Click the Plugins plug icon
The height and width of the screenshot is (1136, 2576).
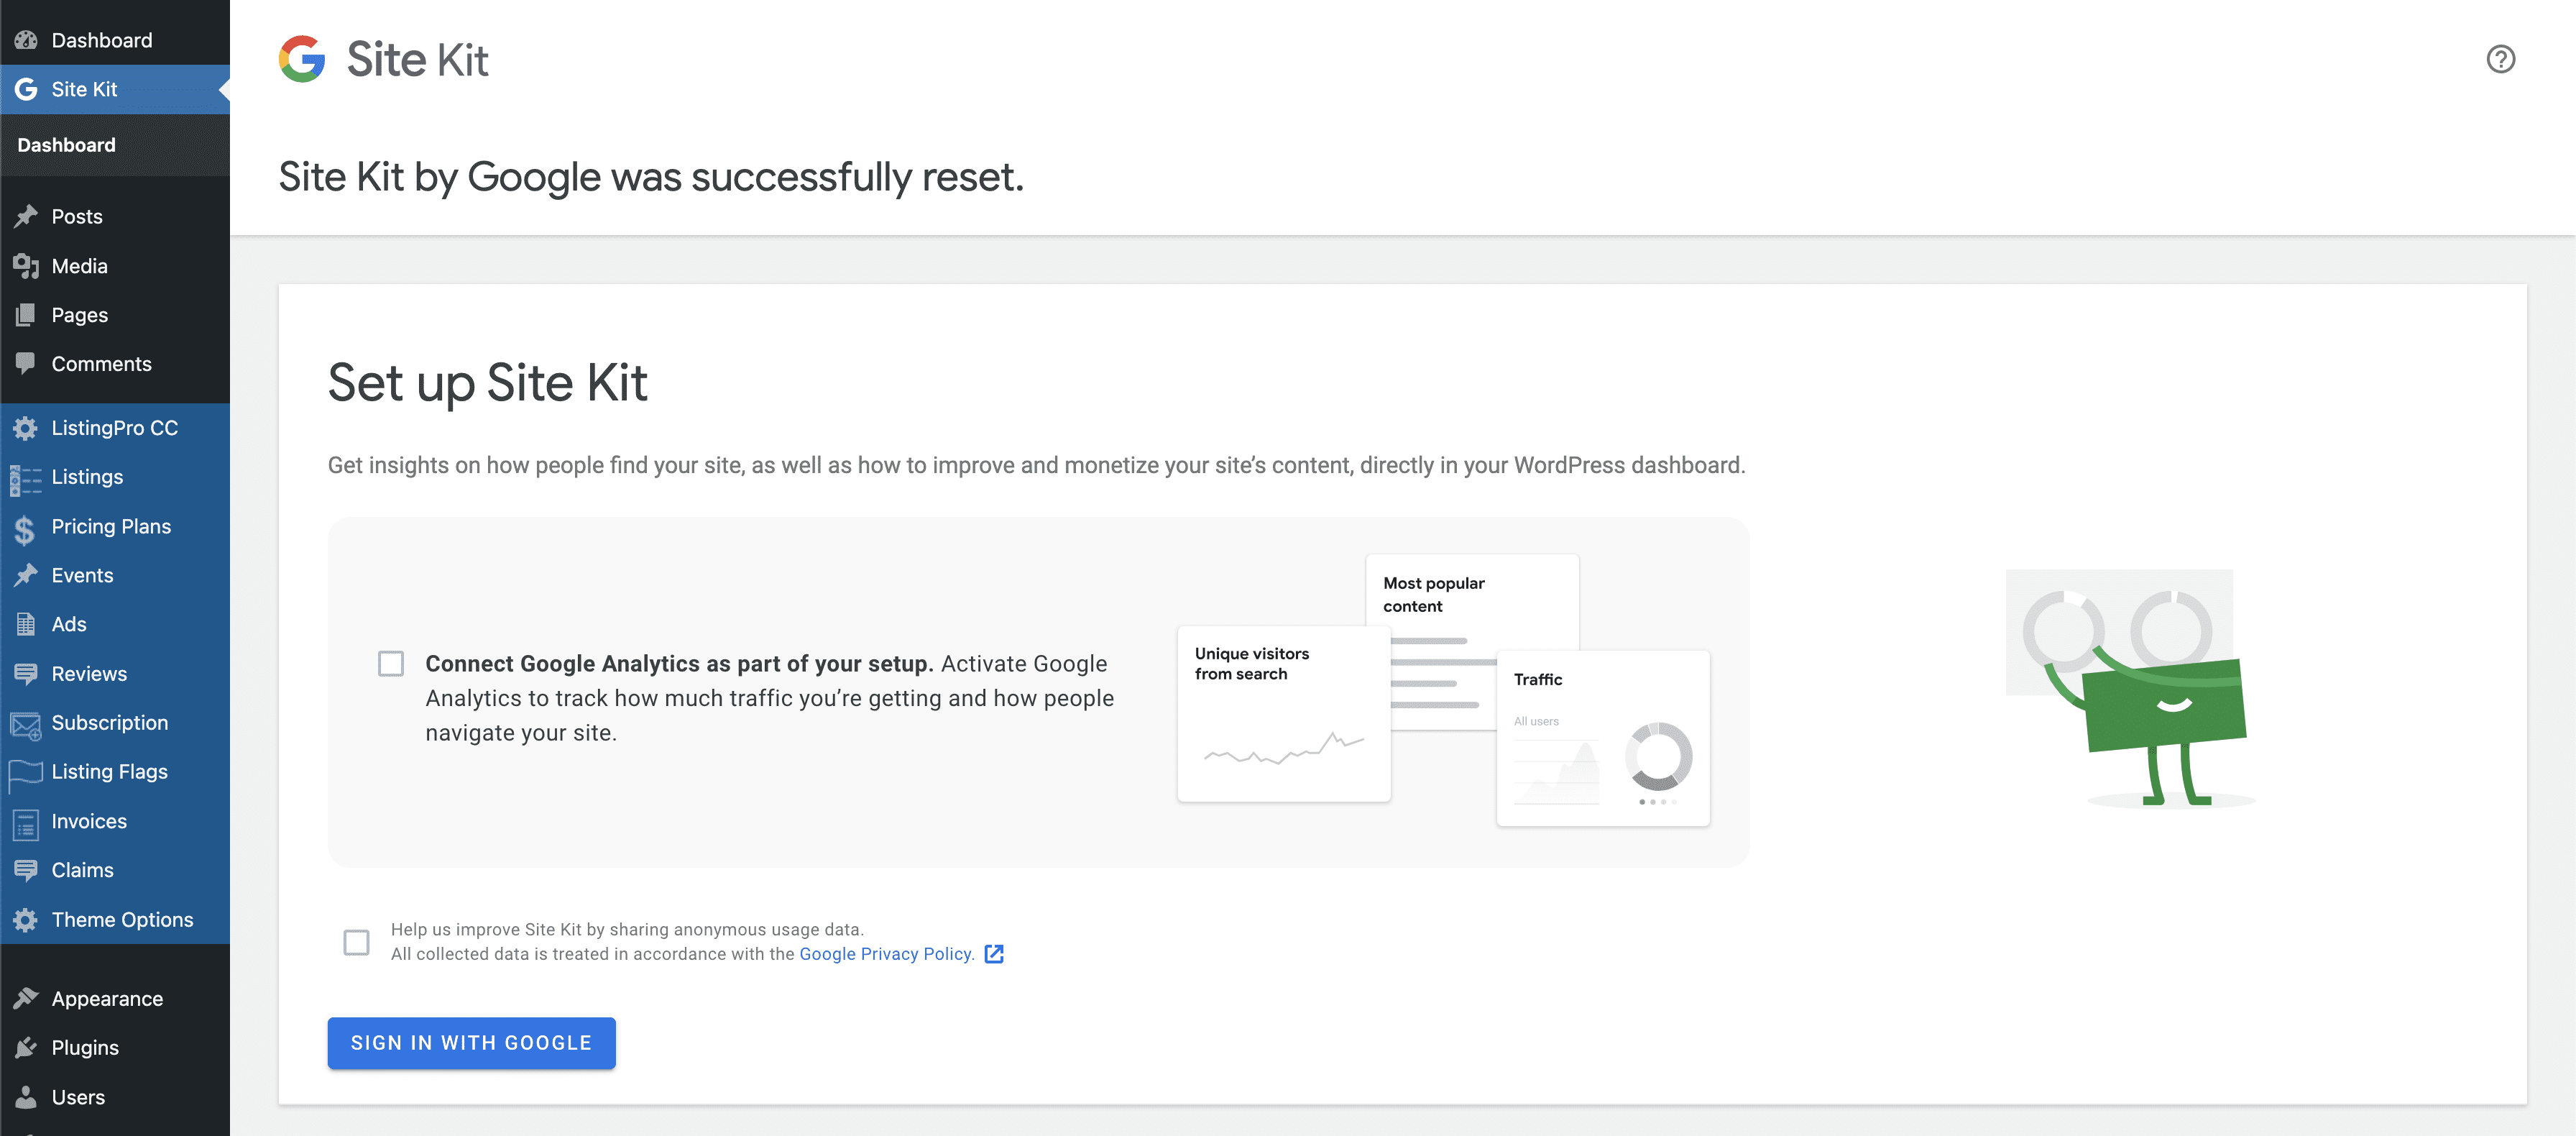click(26, 1048)
